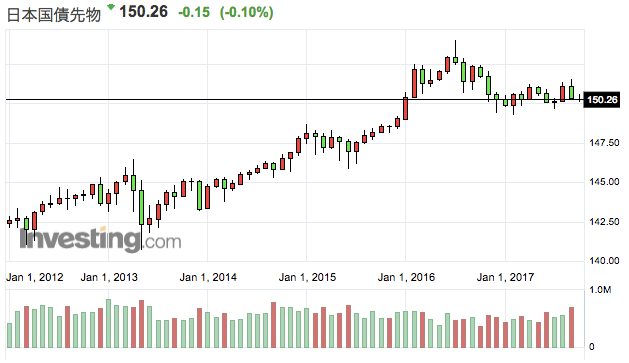Click the Jan 1, 2012 date label
Screen dimensions: 629x363
(34, 277)
